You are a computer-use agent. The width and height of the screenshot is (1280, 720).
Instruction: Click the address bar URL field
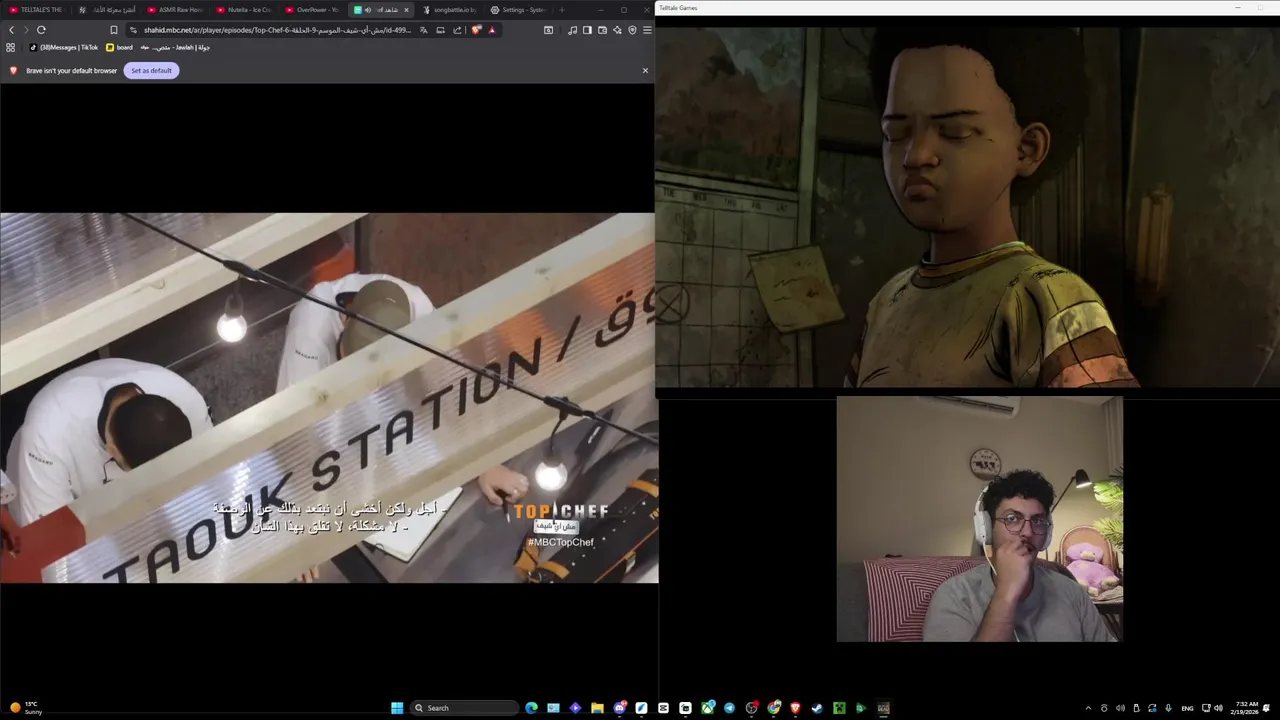(x=277, y=30)
